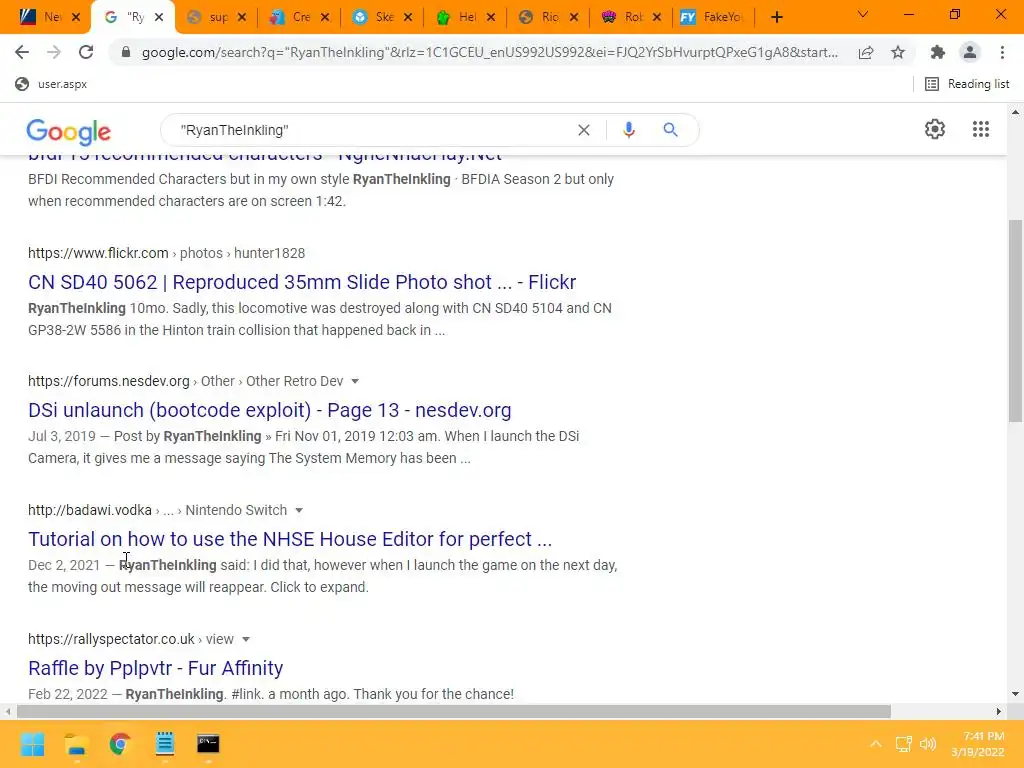Image resolution: width=1024 pixels, height=768 pixels.
Task: Close the 'Ske' tab
Action: click(x=408, y=17)
